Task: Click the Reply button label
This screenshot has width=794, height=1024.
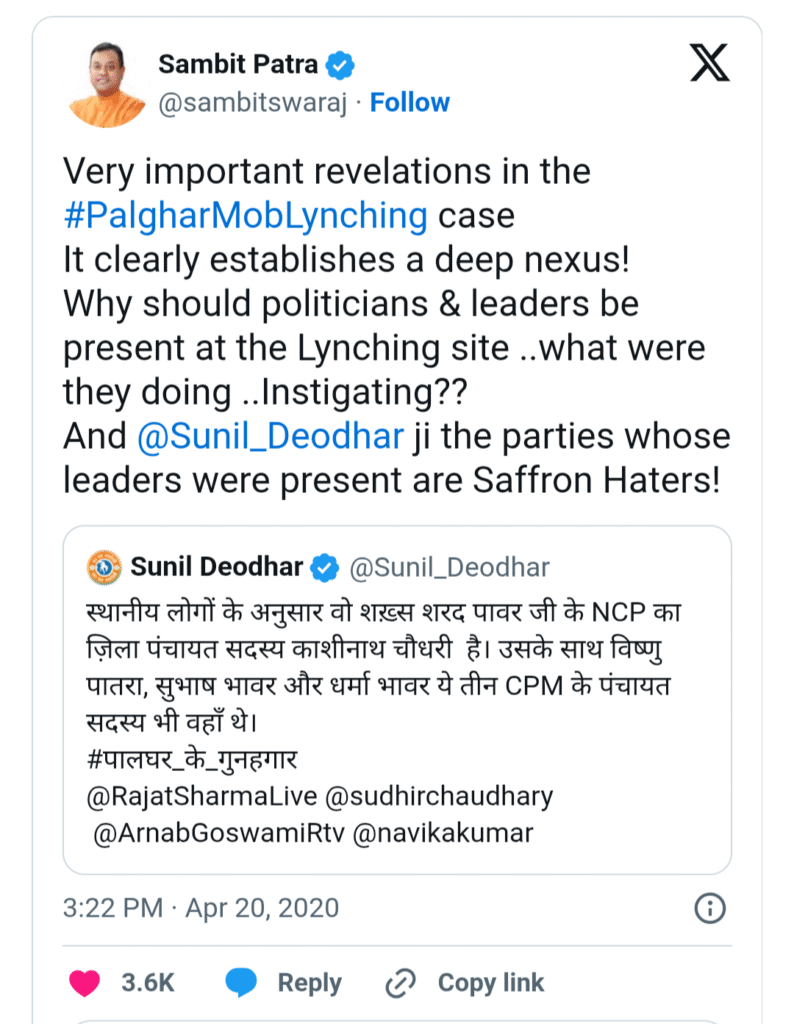Action: pos(309,983)
